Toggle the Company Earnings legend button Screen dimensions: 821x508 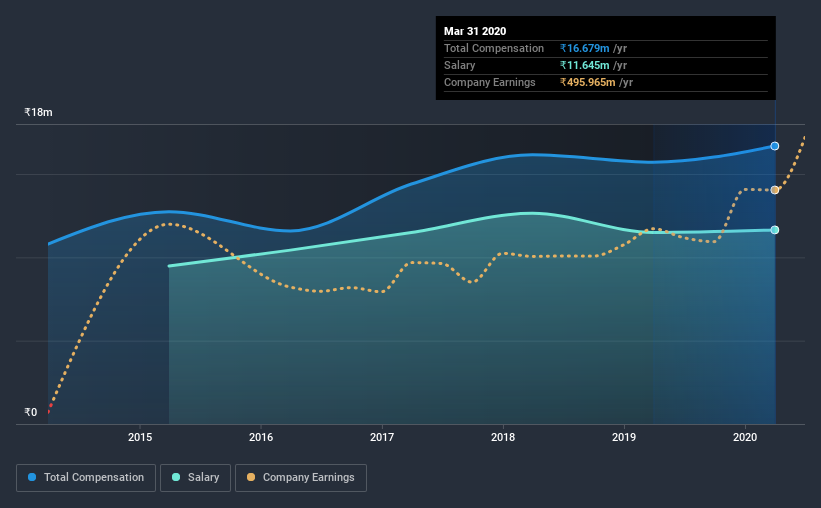click(301, 478)
